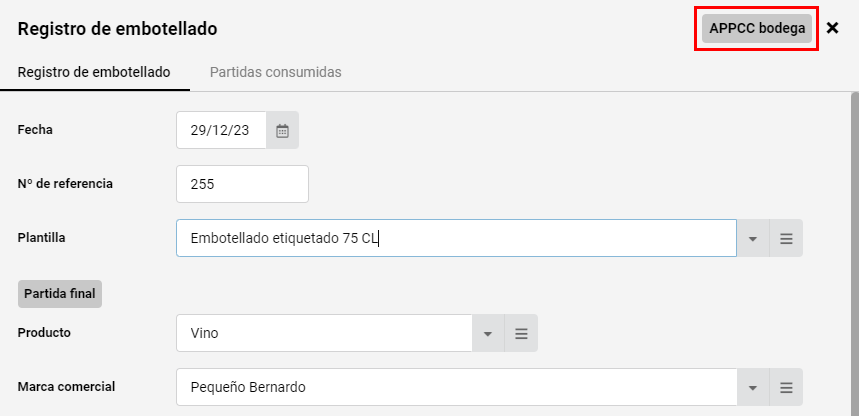
Task: Open the list icon next to Producto
Action: (521, 333)
